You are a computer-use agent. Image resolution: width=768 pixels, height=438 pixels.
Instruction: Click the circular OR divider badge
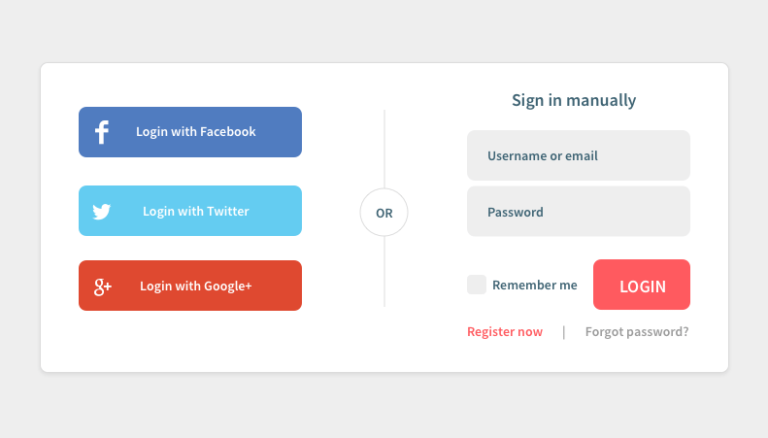[384, 212]
